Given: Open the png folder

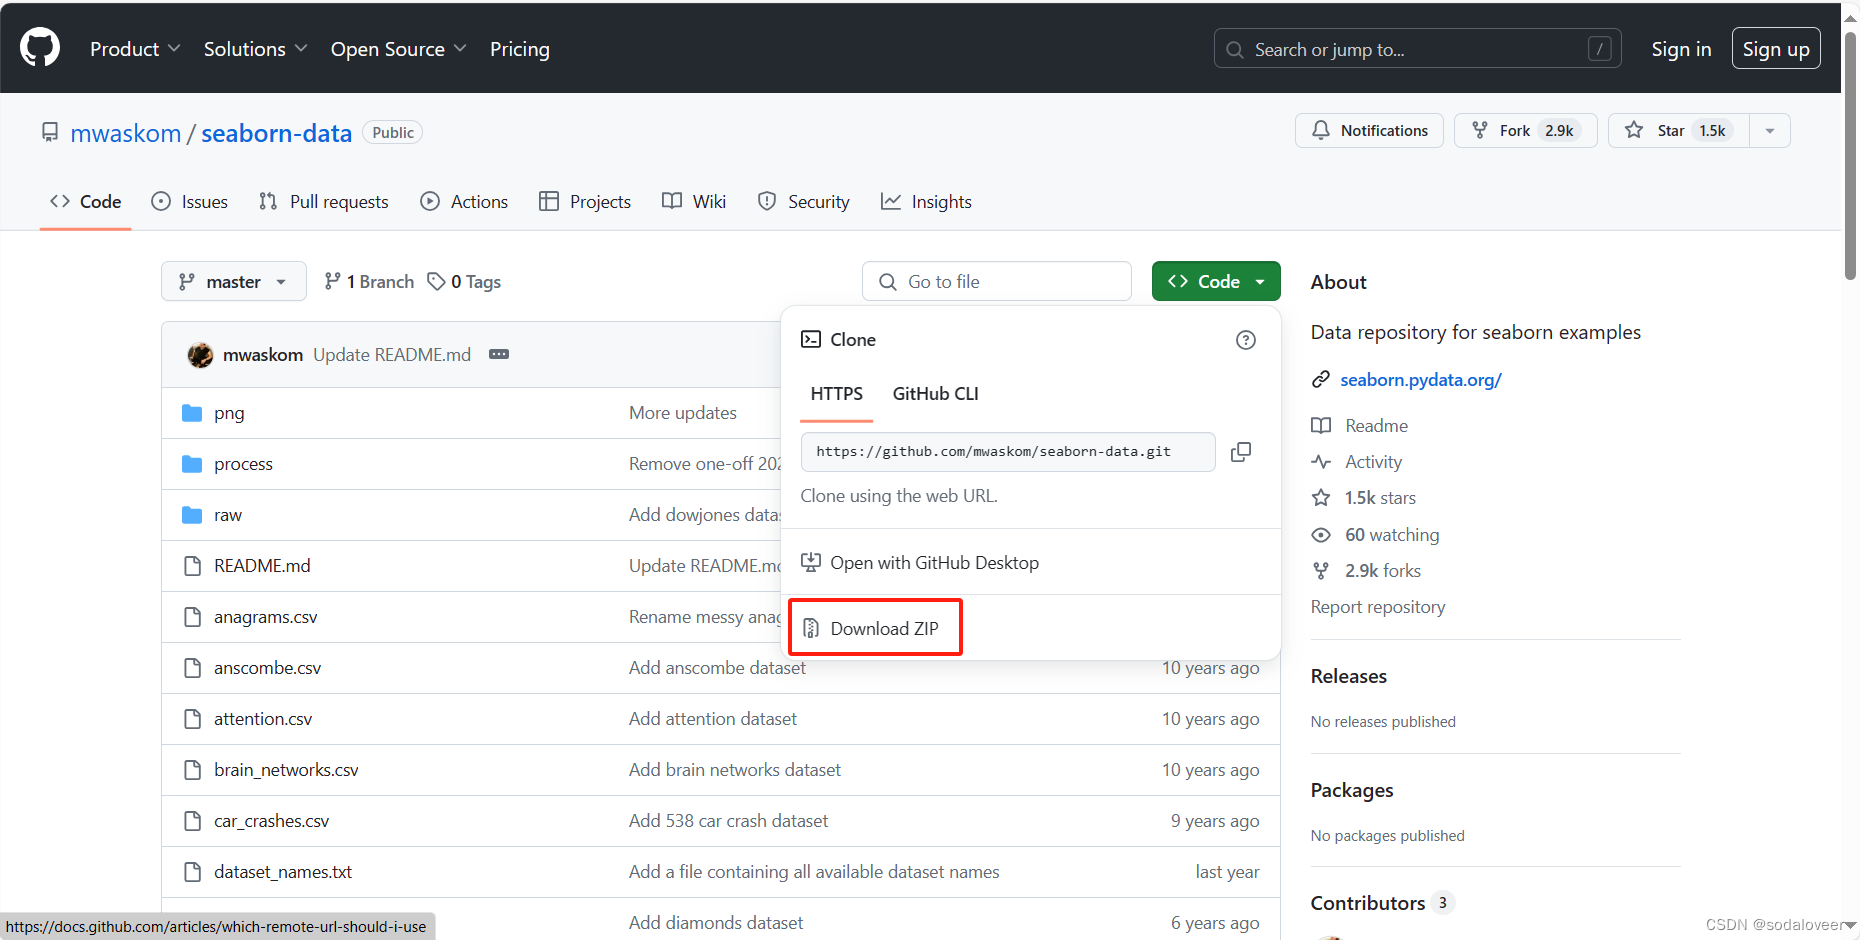Looking at the screenshot, I should coord(229,413).
